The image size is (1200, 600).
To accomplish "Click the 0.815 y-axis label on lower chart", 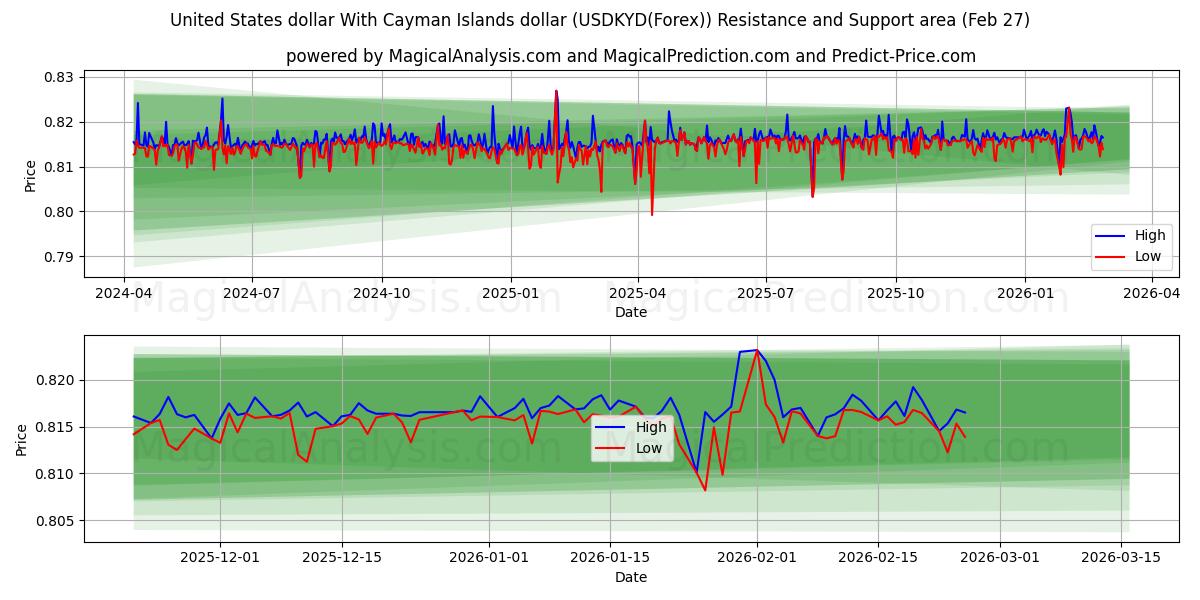I will coord(56,427).
